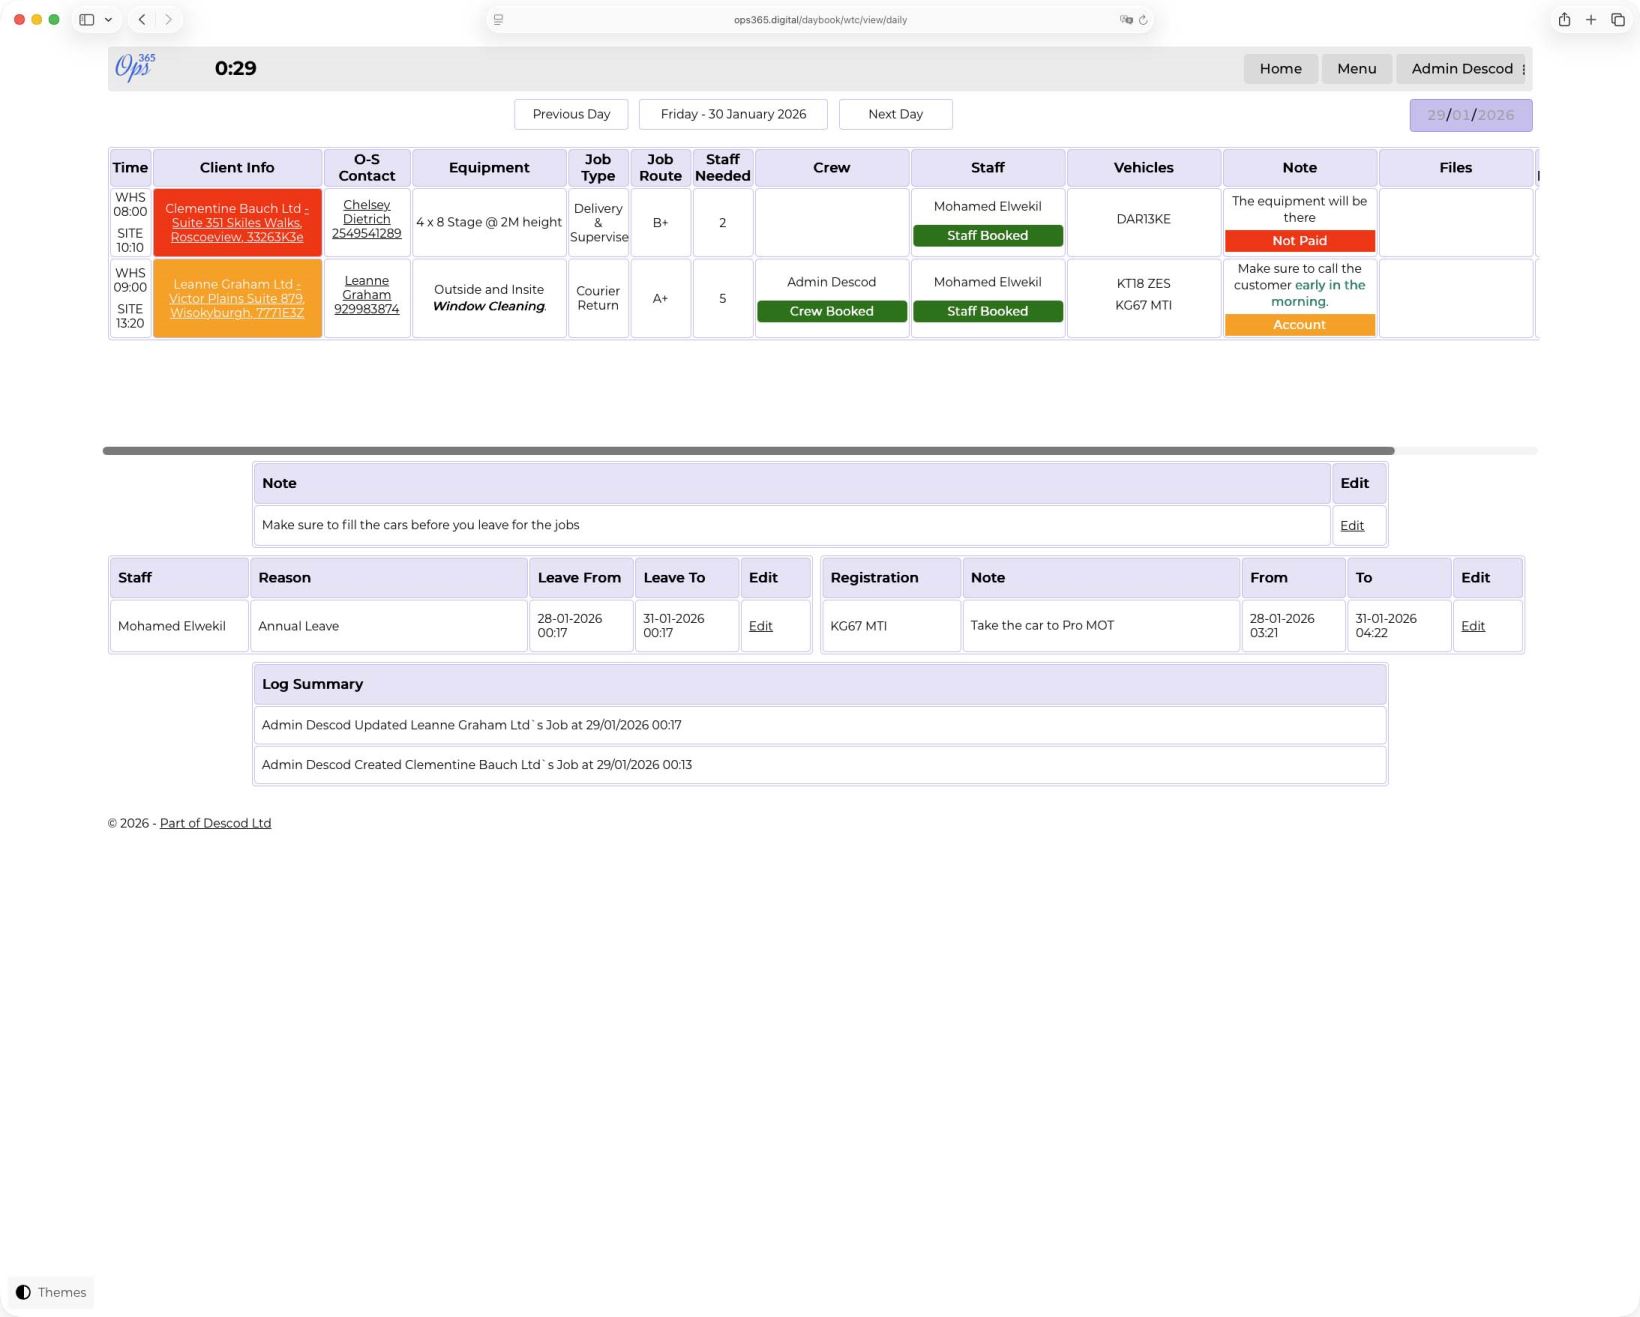The height and width of the screenshot is (1317, 1640).
Task: Click the Safari share icon
Action: pos(1564,19)
